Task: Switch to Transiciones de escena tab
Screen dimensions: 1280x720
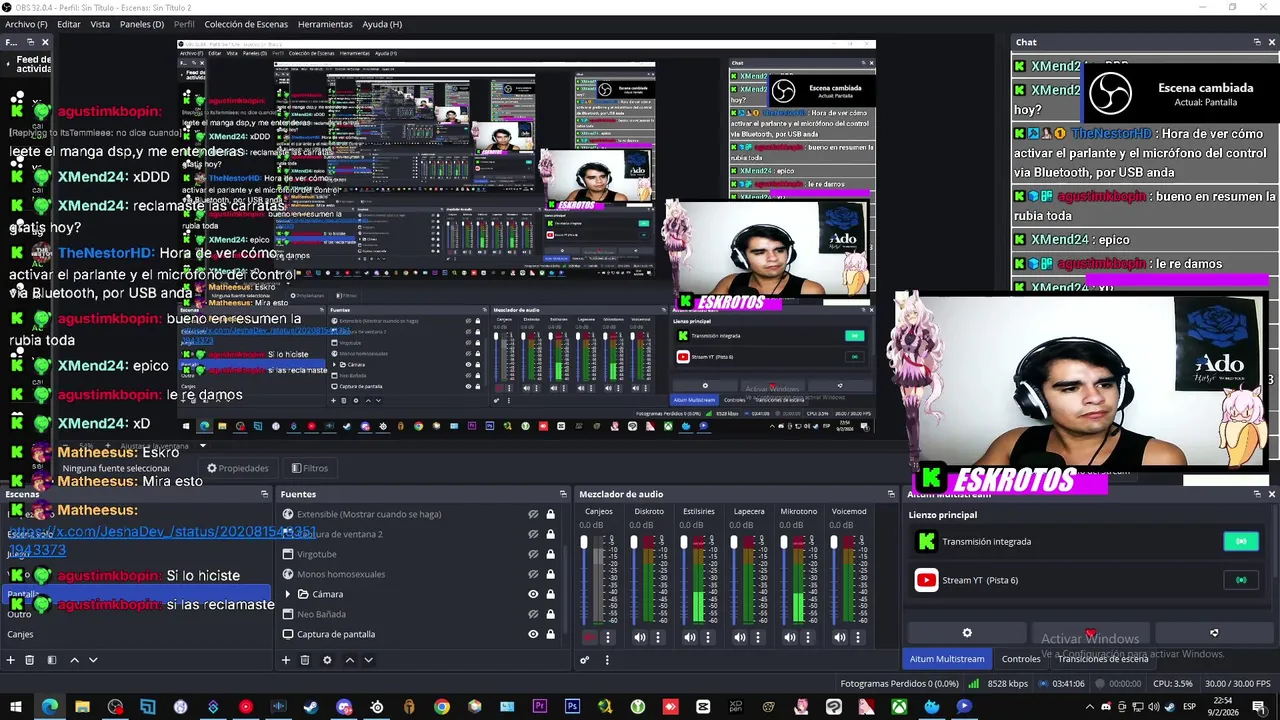Action: pos(1103,659)
